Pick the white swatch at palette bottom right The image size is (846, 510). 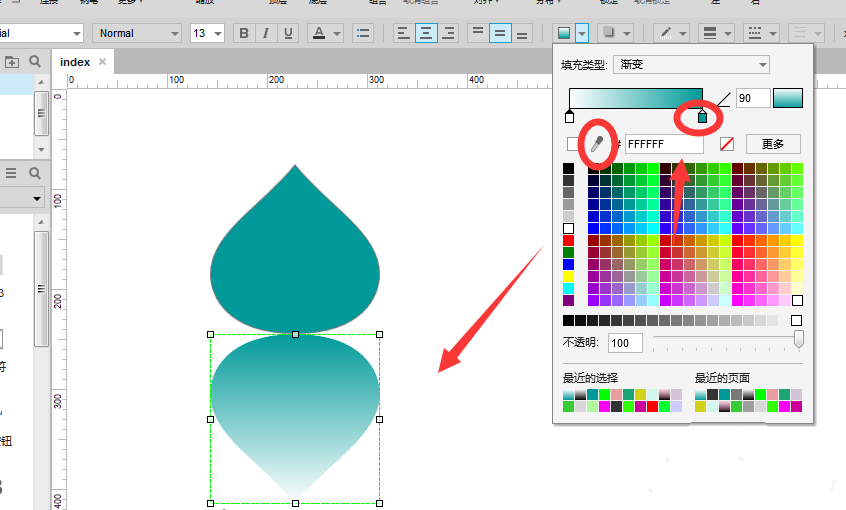(x=797, y=300)
